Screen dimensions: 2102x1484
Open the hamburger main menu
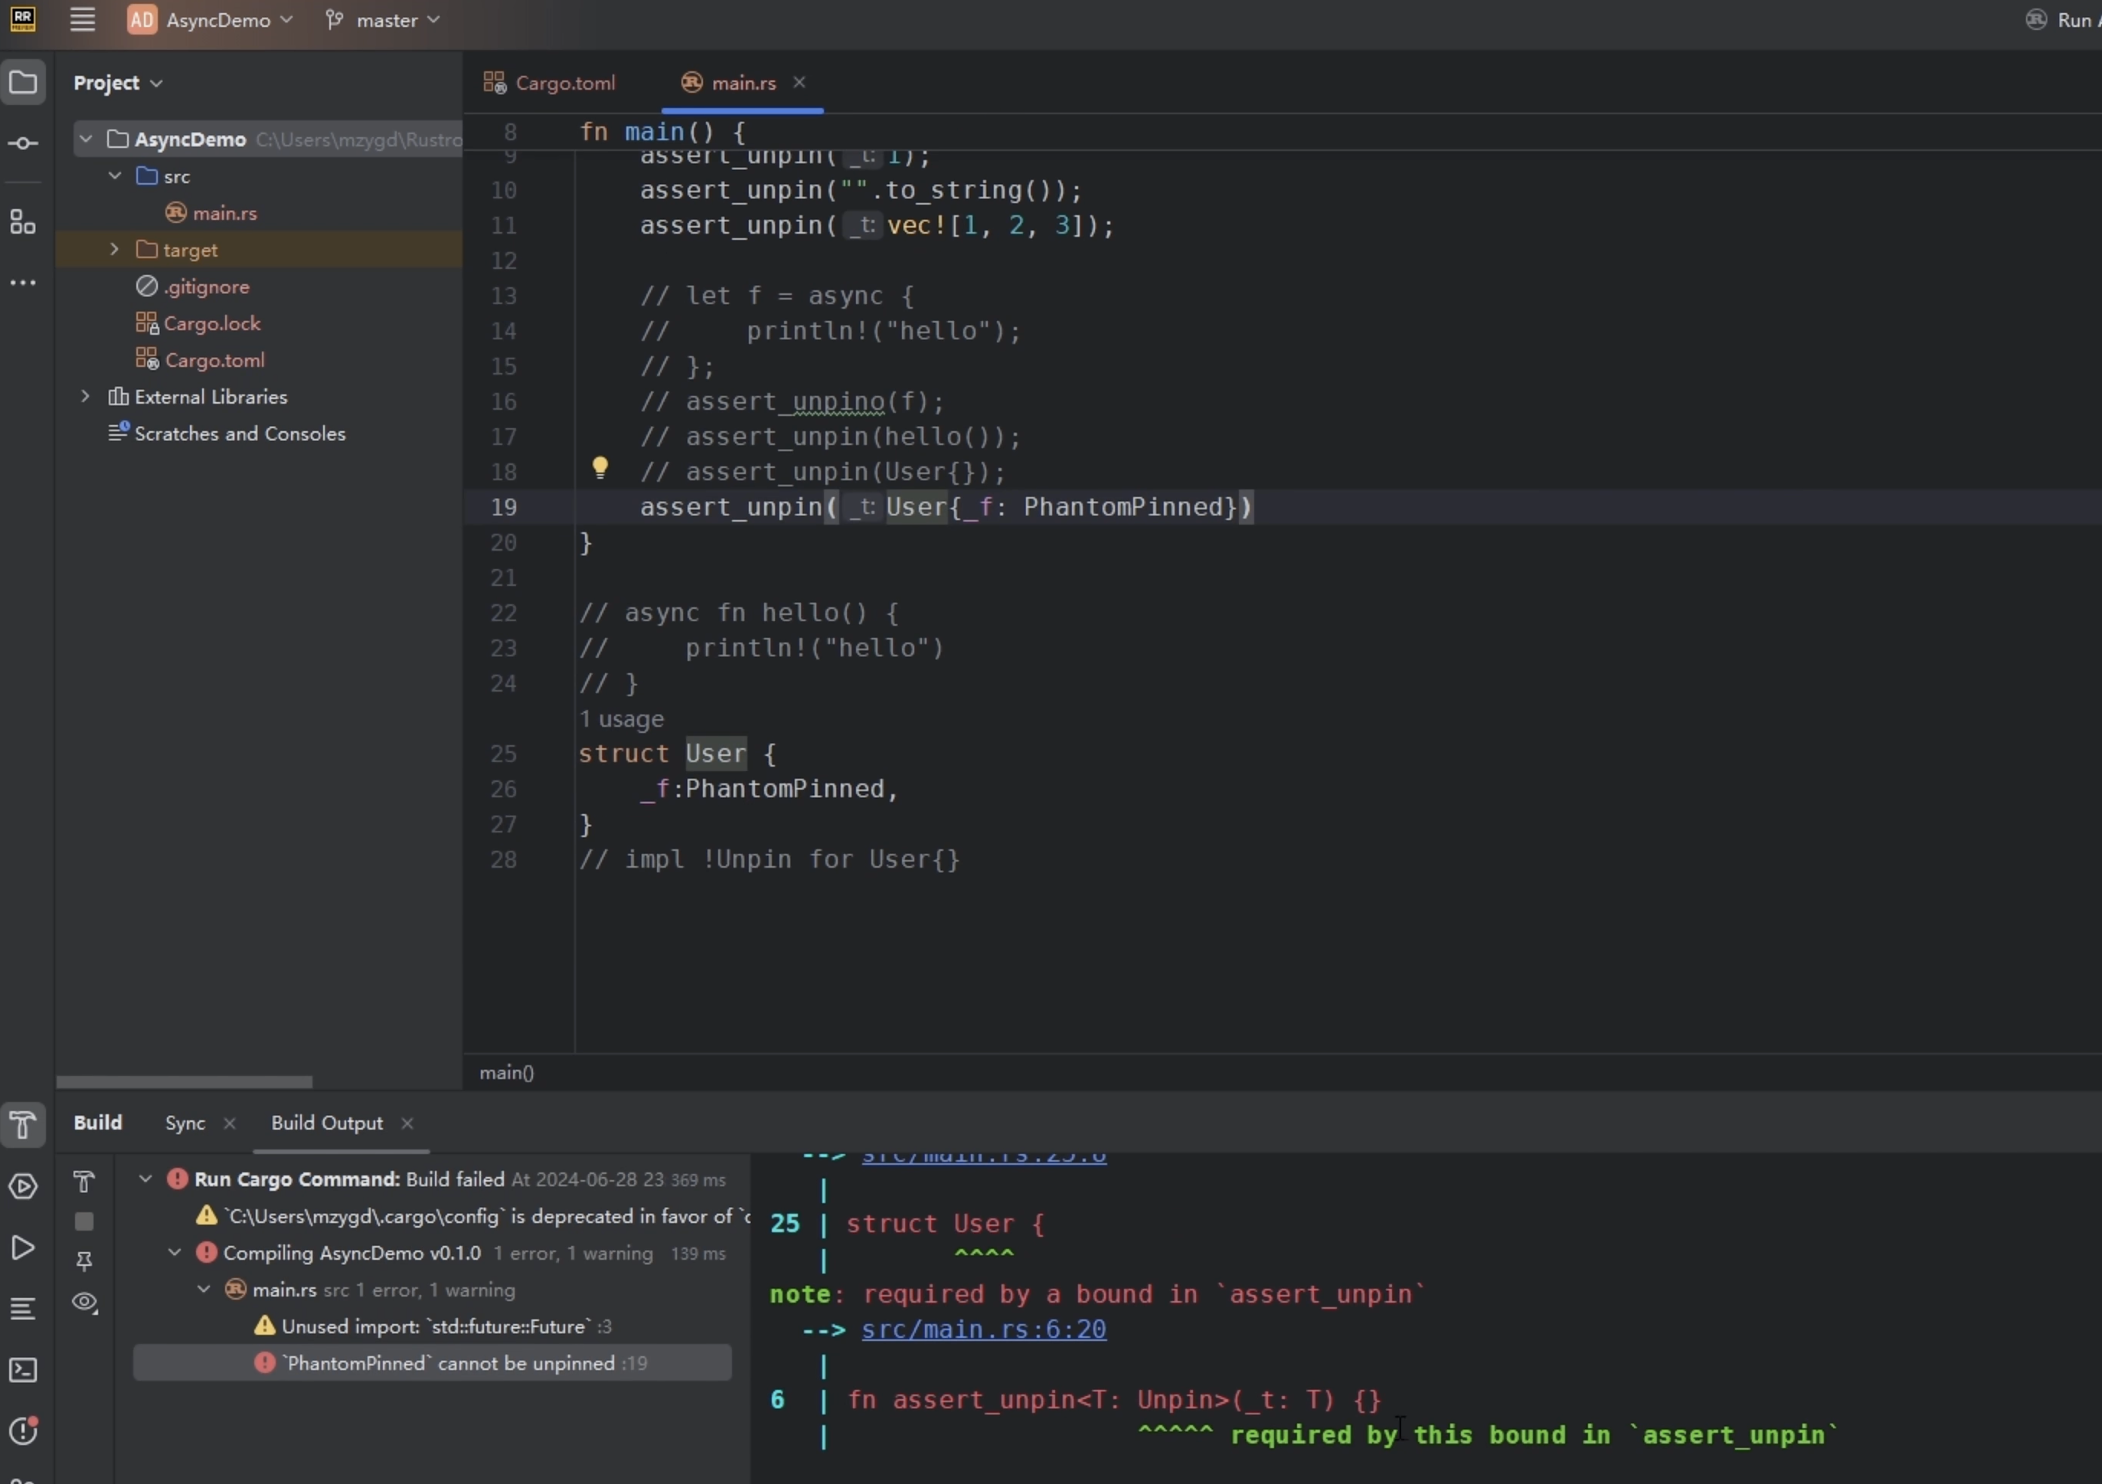click(82, 19)
